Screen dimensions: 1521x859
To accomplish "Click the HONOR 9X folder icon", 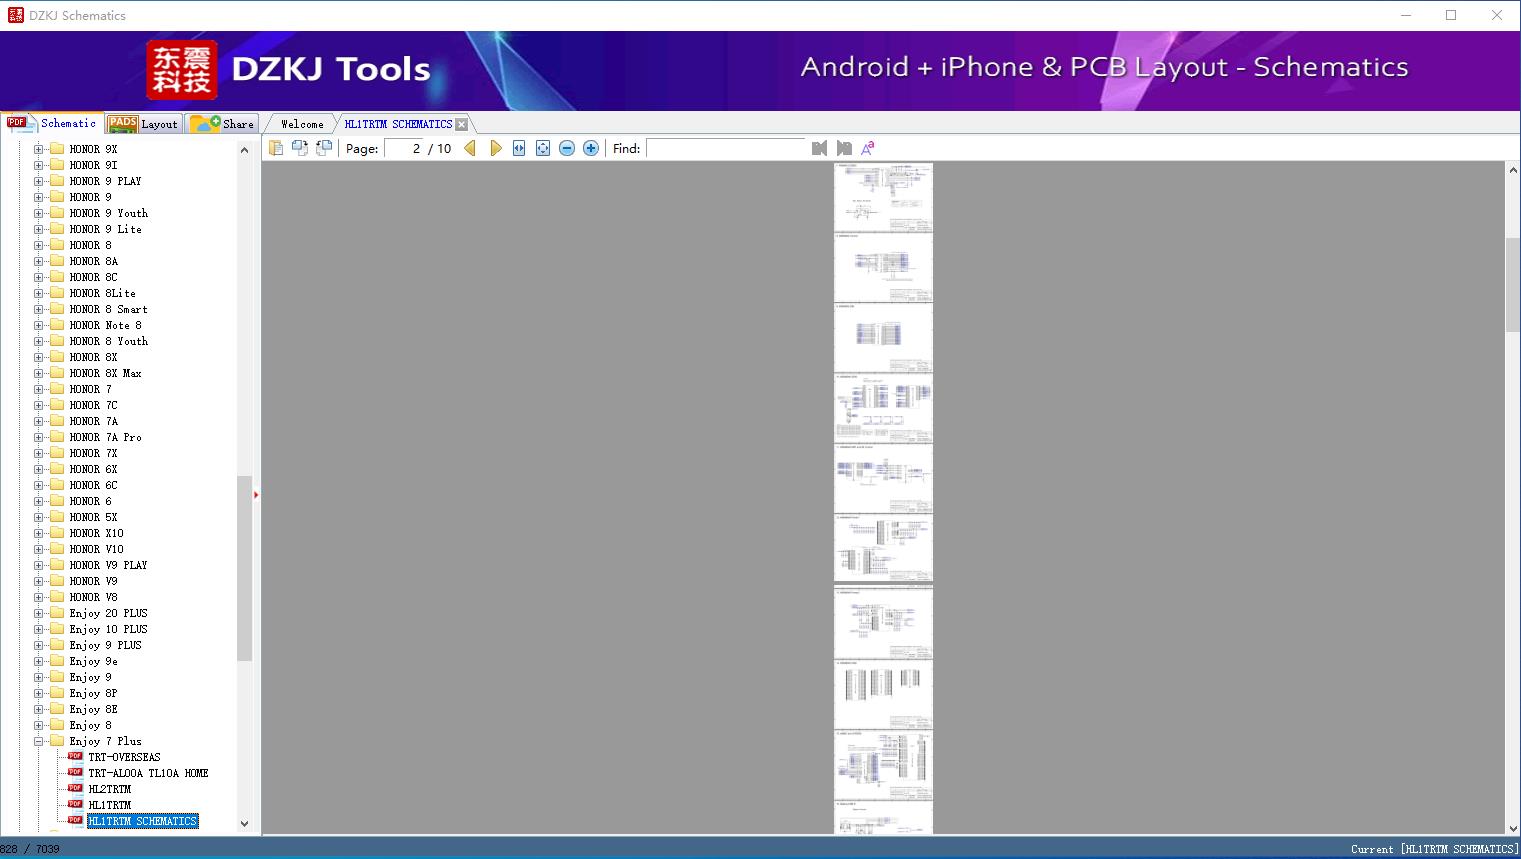I will (57, 149).
